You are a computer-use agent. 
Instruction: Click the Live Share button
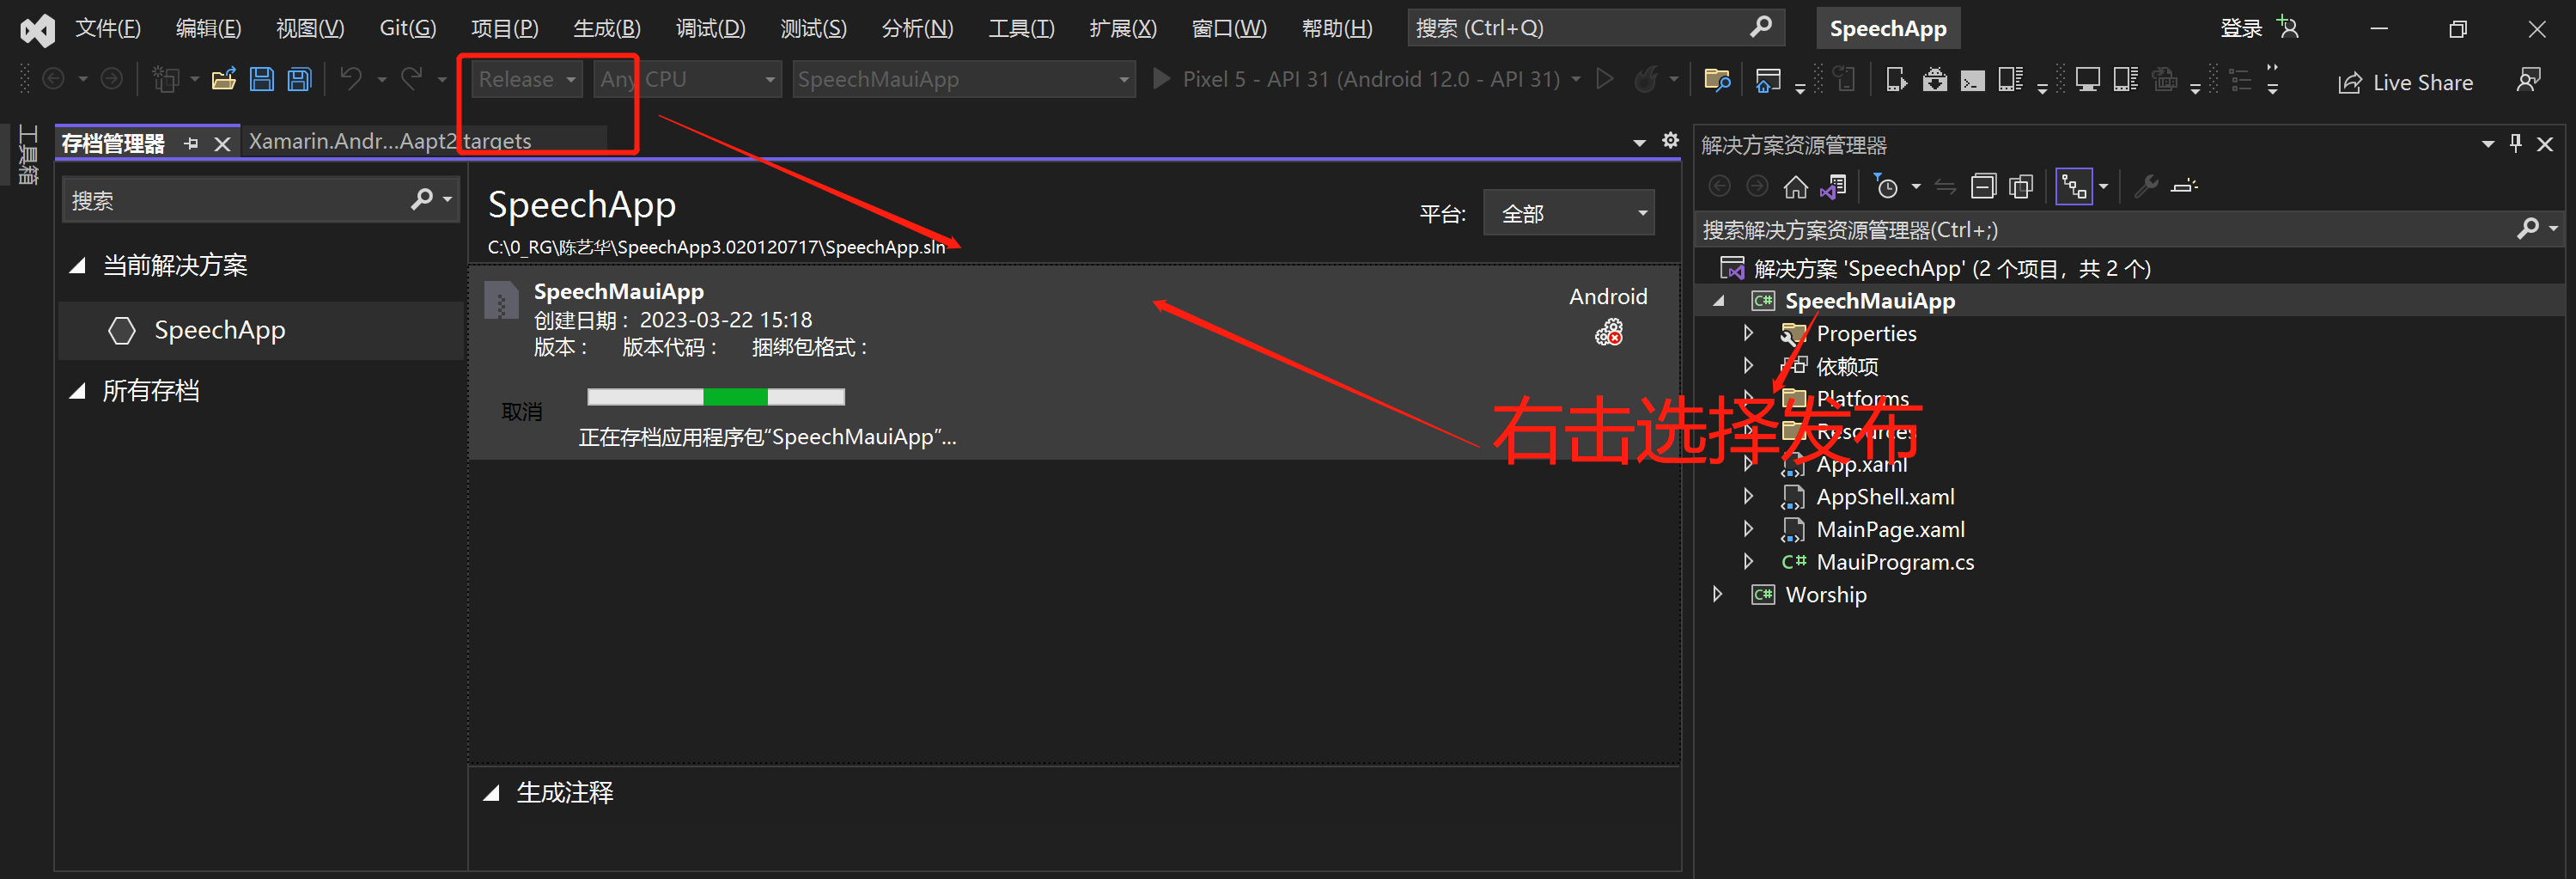point(2406,82)
